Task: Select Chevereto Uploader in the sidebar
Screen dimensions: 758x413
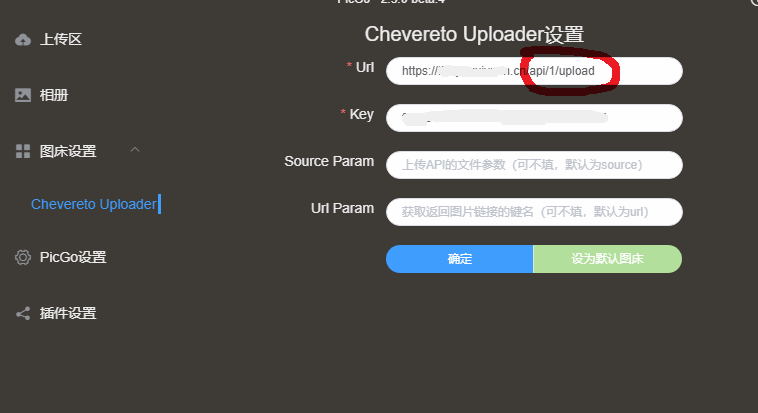Action: (94, 204)
